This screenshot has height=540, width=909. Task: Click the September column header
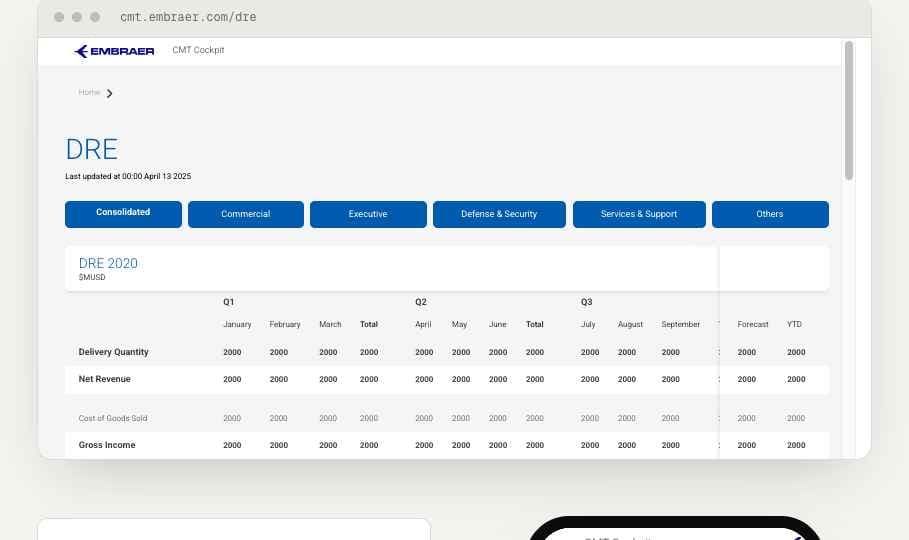point(681,324)
